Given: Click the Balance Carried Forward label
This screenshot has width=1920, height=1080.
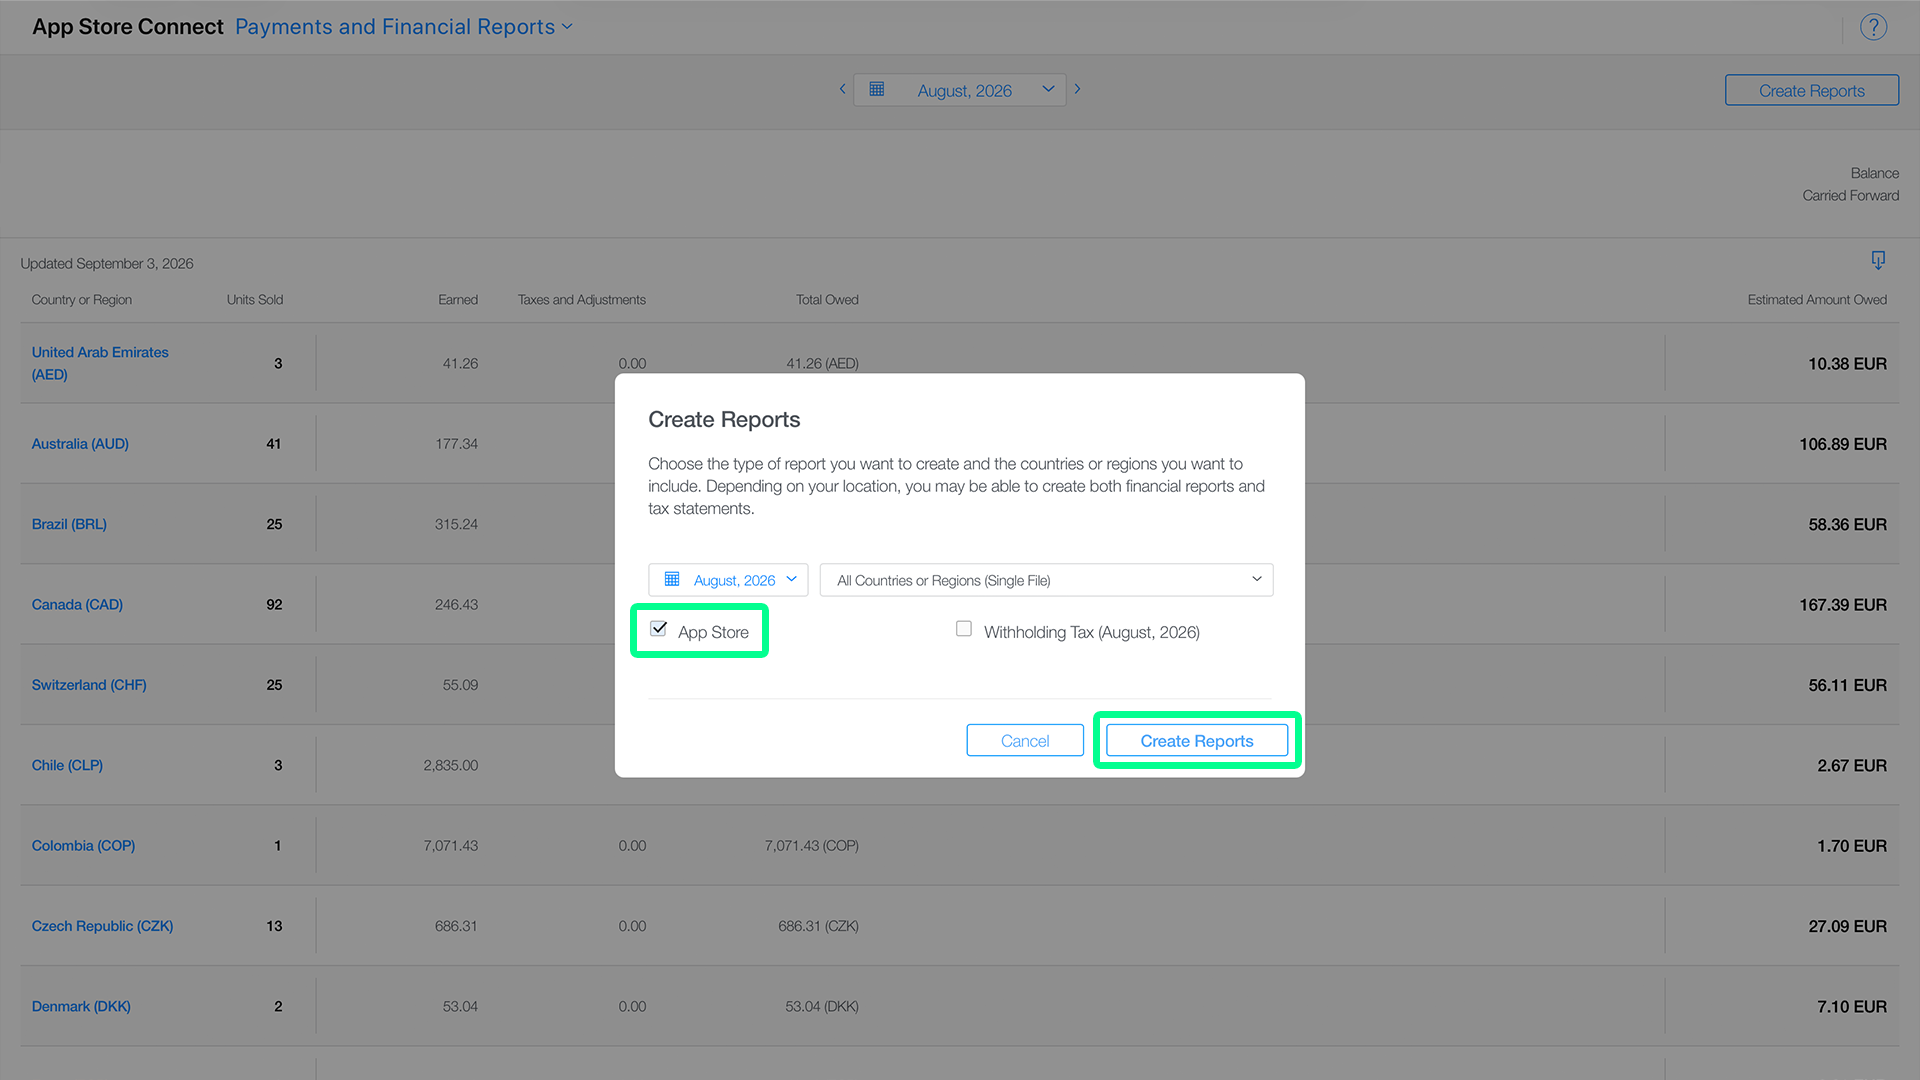Looking at the screenshot, I should (1850, 184).
